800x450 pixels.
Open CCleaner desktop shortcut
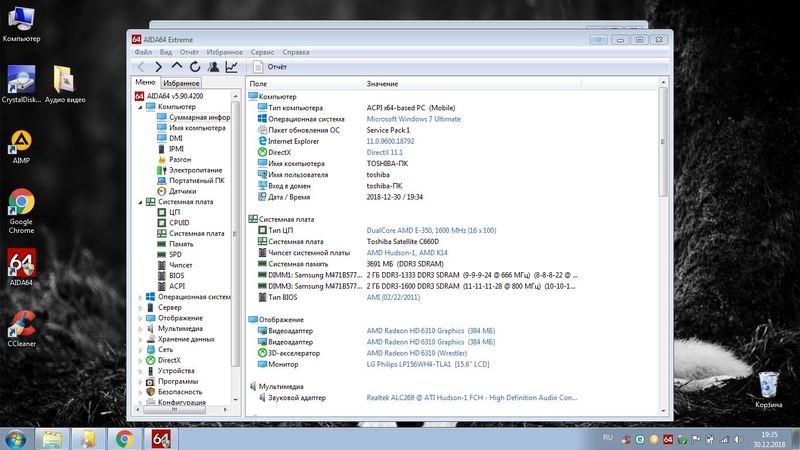click(21, 327)
